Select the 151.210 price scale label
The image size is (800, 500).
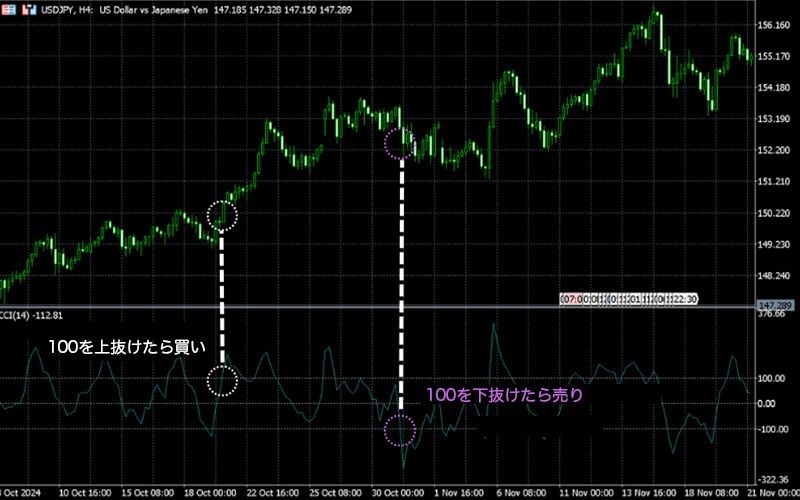[x=774, y=182]
